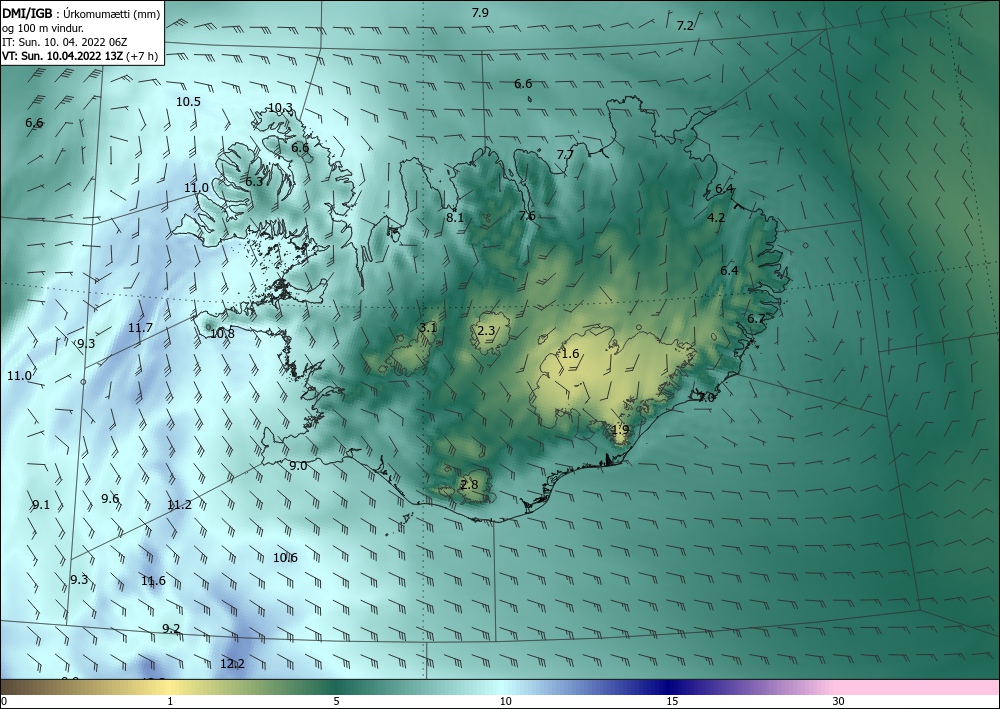Viewport: 1000px width, 709px height.
Task: Select the 7.7 value on the north coast
Action: [x=565, y=155]
